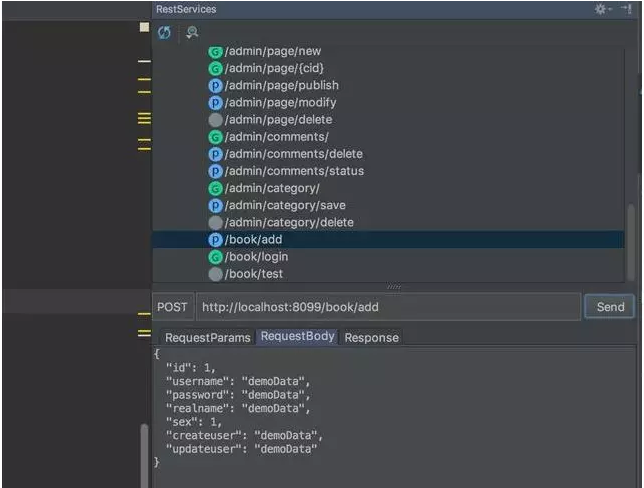Select /book/add service row
Image resolution: width=644 pixels, height=488 pixels.
[x=388, y=239]
